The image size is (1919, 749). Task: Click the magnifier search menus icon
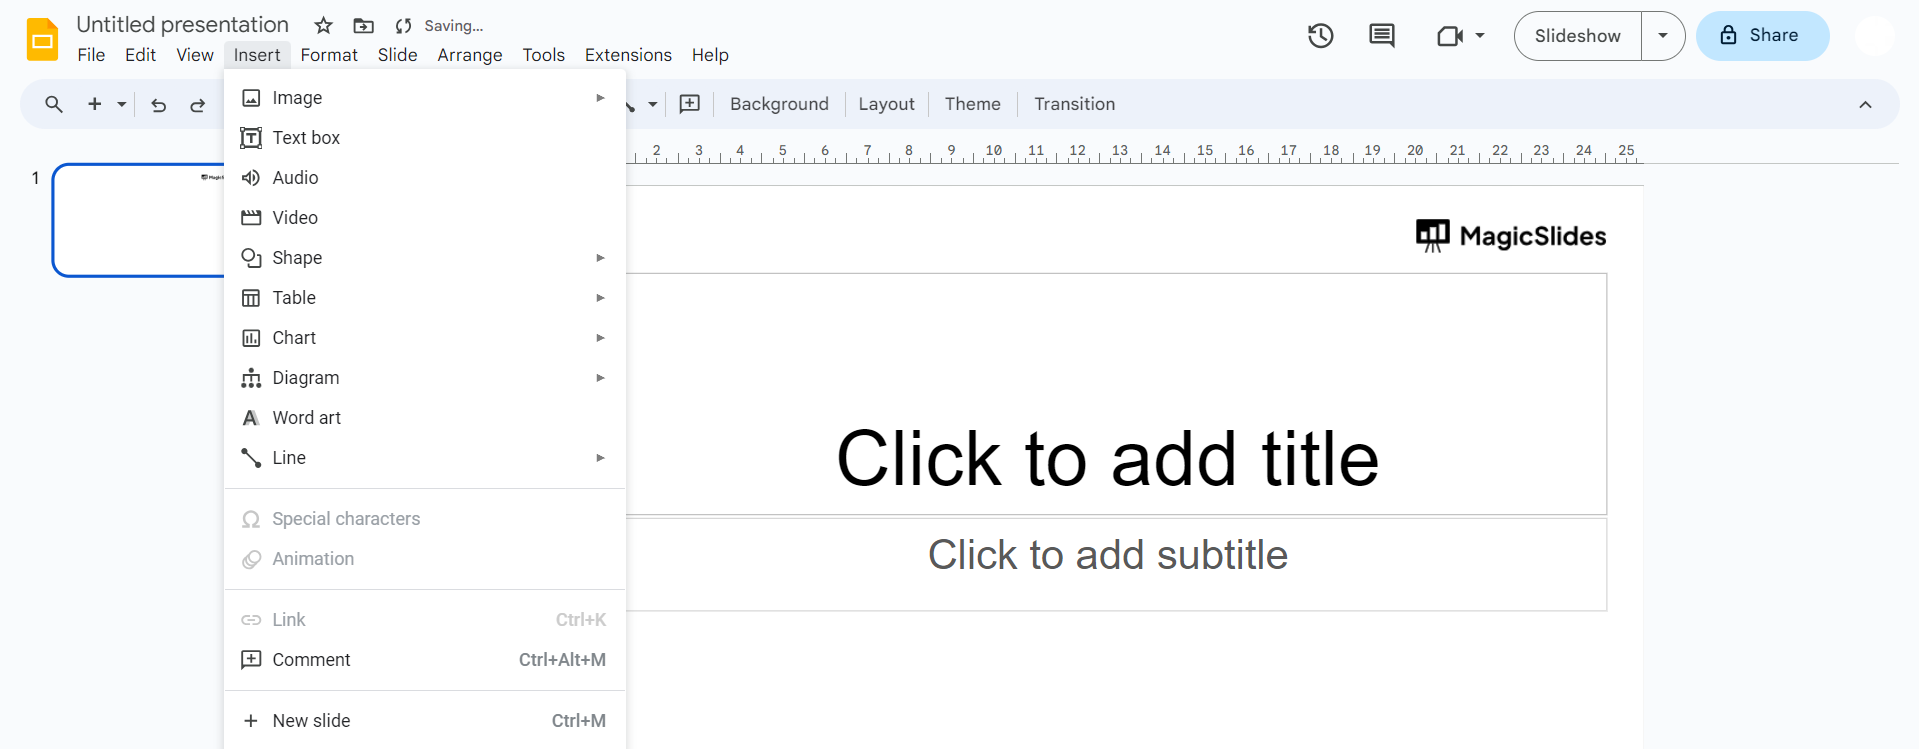pos(54,104)
